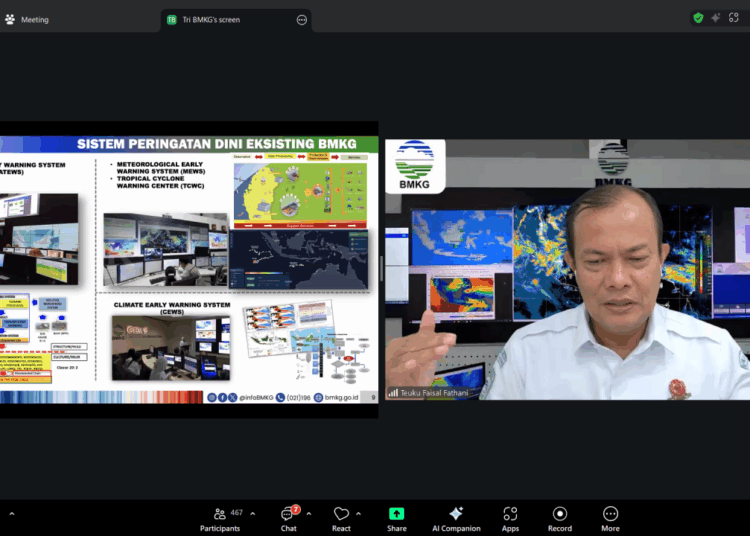The image size is (750, 536).
Task: Open the React menu
Action: [x=341, y=519]
